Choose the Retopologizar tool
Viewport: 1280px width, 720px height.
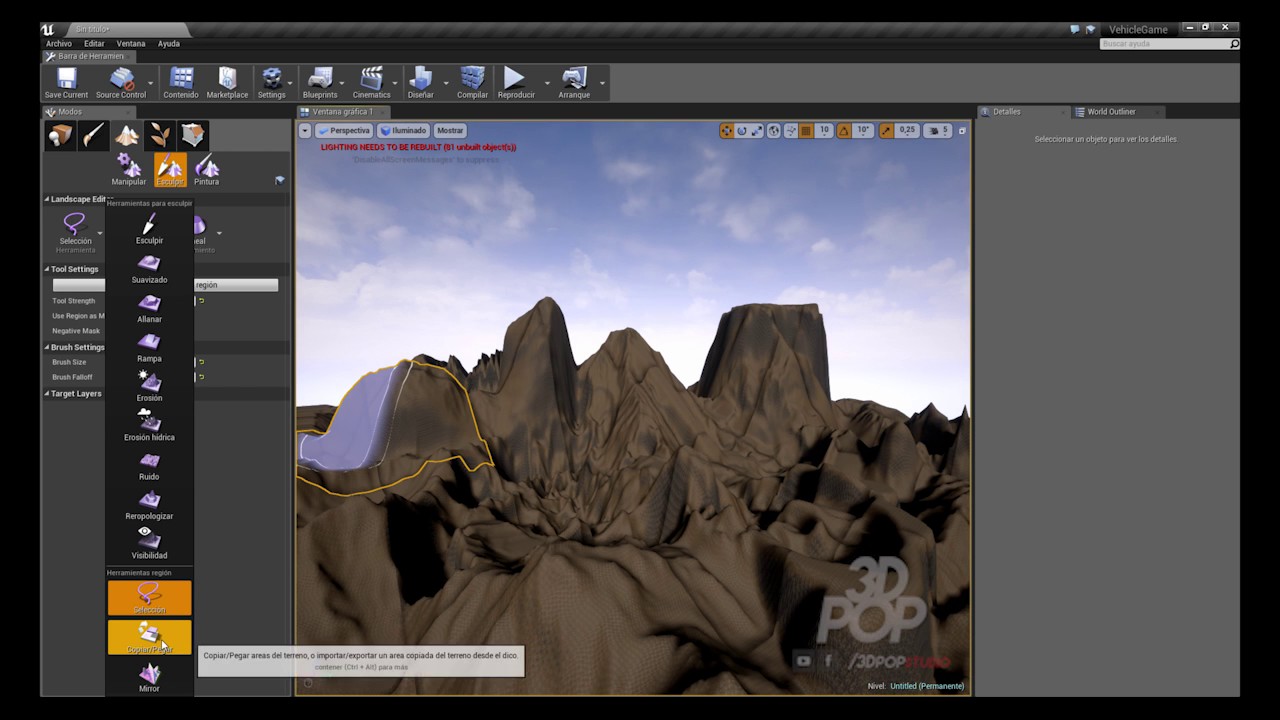tap(149, 505)
